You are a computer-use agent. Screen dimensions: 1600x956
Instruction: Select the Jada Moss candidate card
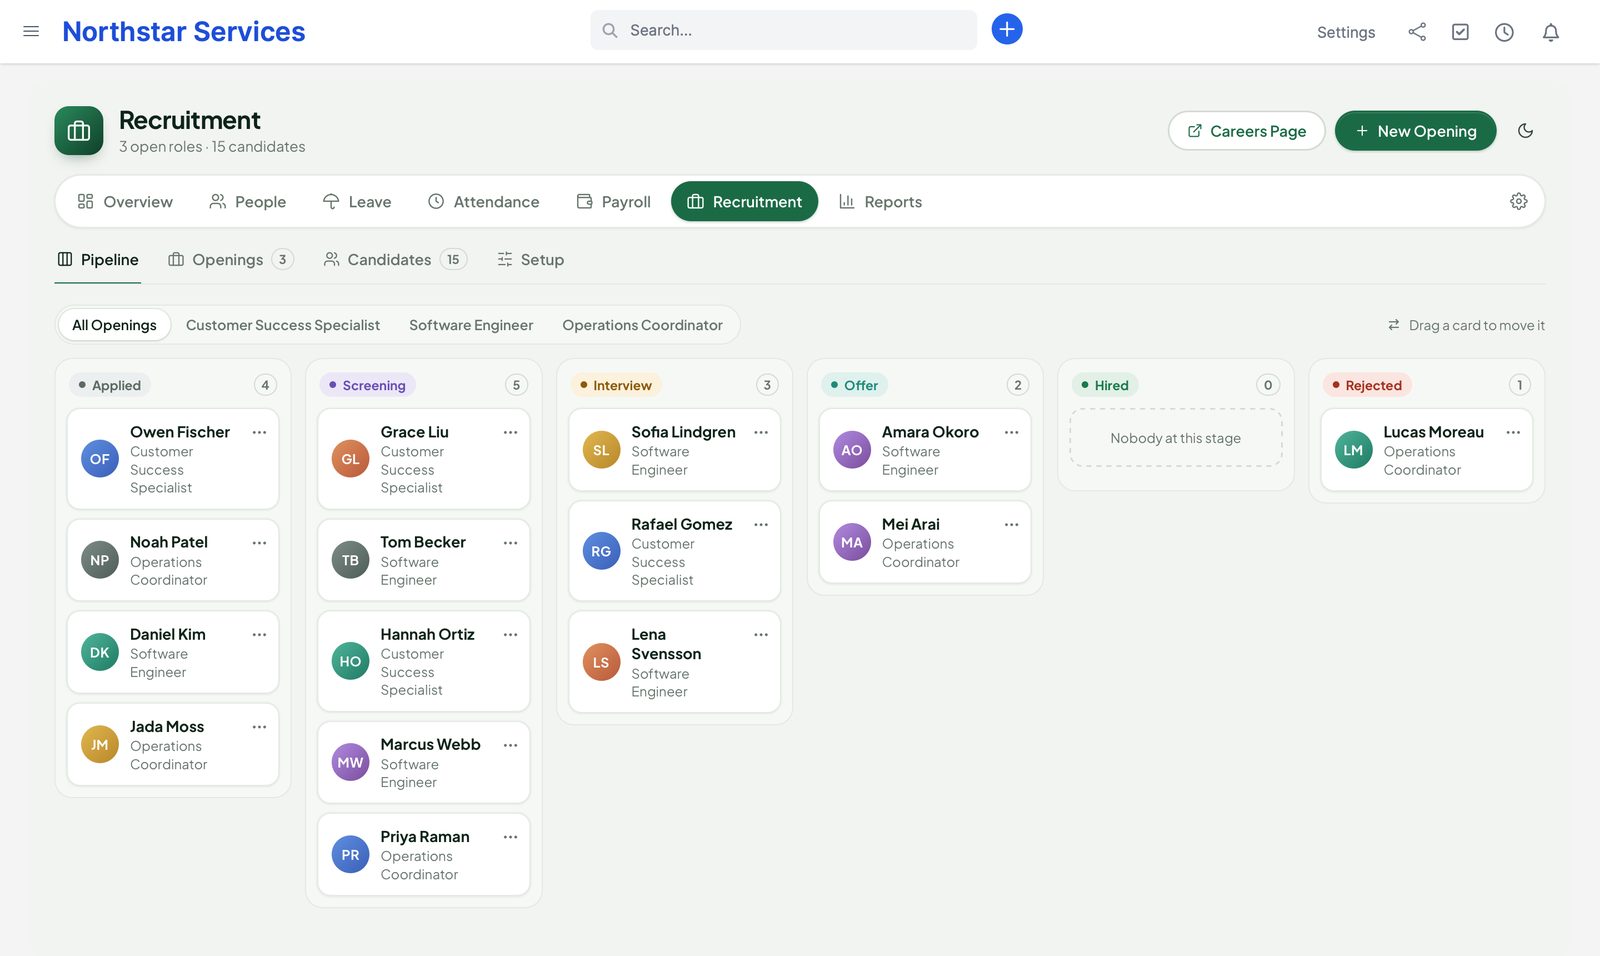coord(173,744)
